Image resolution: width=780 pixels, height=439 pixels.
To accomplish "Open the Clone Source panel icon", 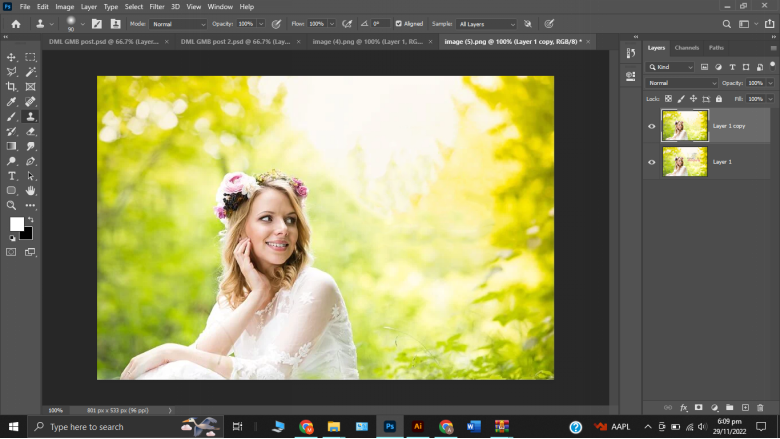I will (x=115, y=24).
